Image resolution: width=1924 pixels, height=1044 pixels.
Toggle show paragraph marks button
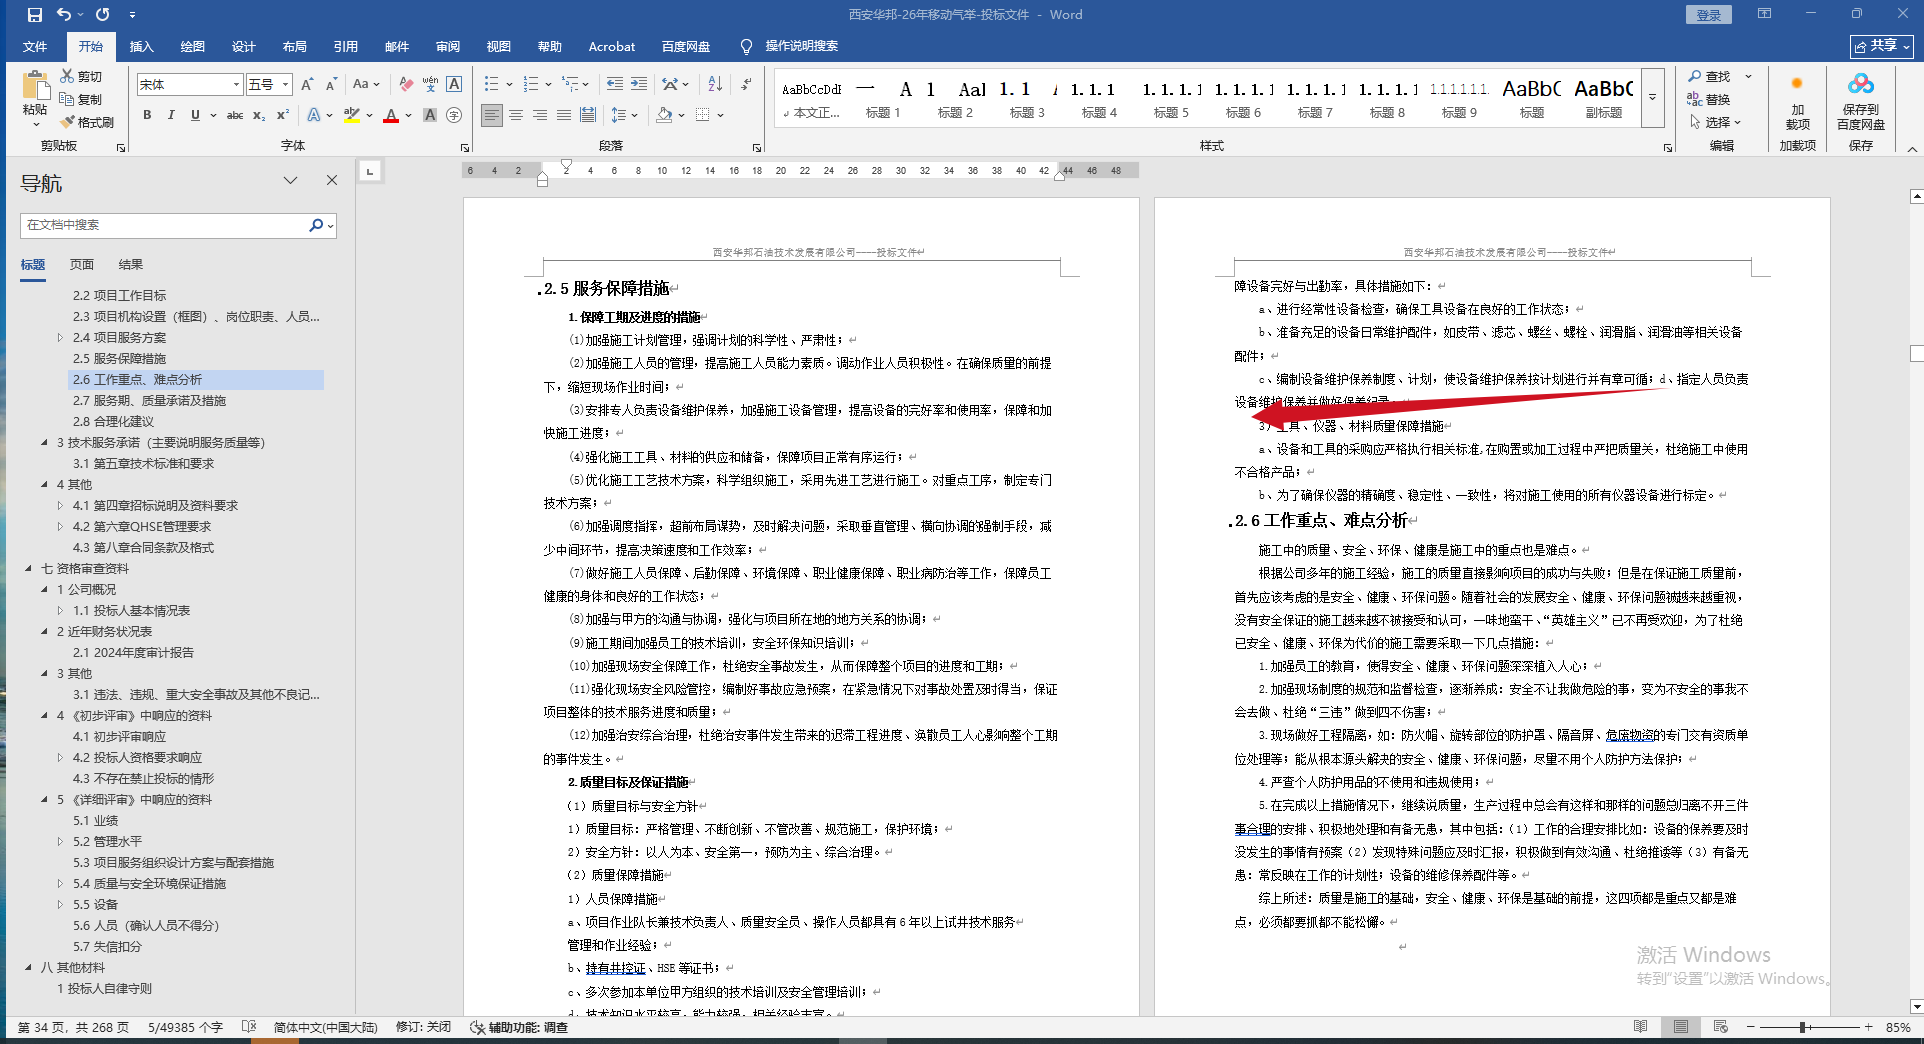pos(746,84)
